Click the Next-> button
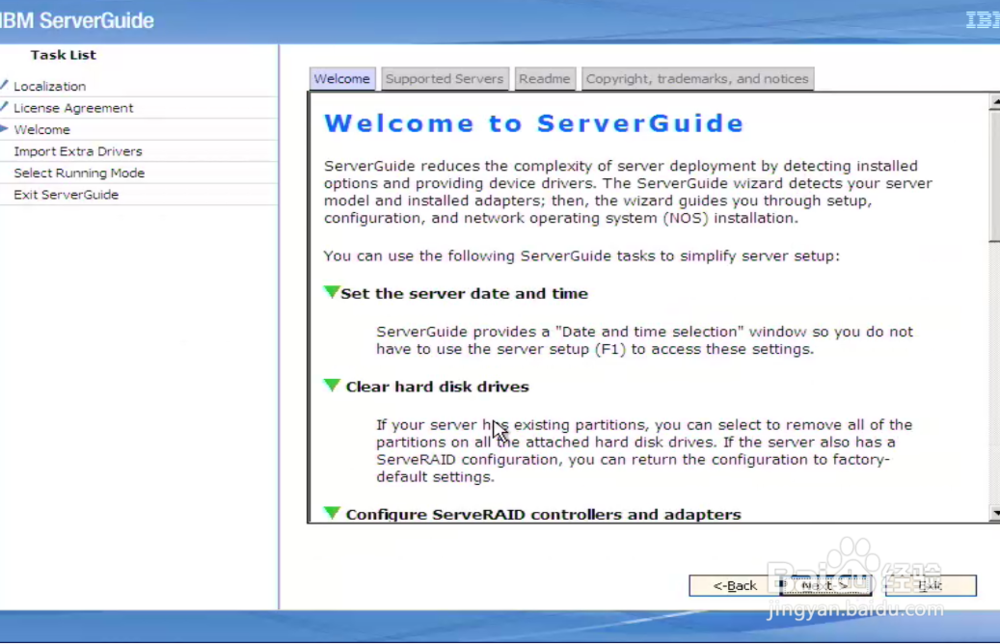The width and height of the screenshot is (1000, 644). coord(825,585)
